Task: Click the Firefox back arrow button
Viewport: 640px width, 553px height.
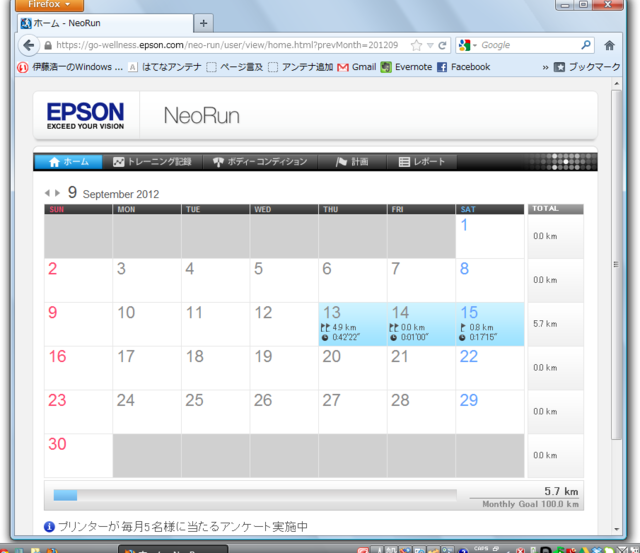Action: coord(29,45)
